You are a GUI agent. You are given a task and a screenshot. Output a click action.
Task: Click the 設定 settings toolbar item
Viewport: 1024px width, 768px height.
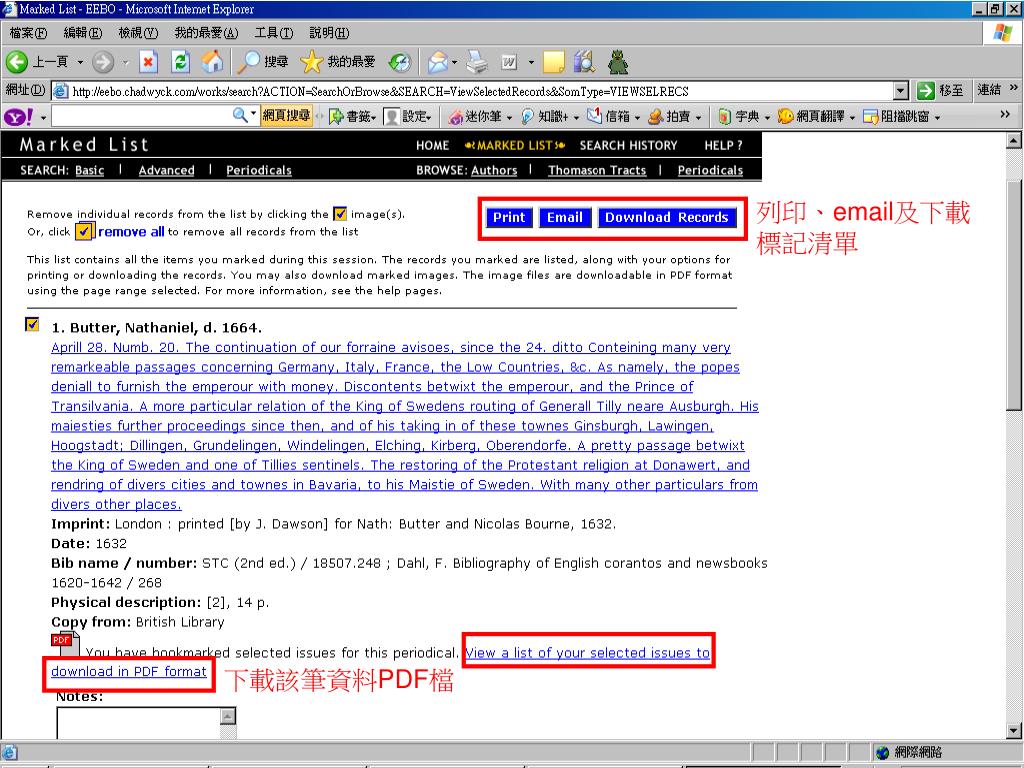coord(408,117)
